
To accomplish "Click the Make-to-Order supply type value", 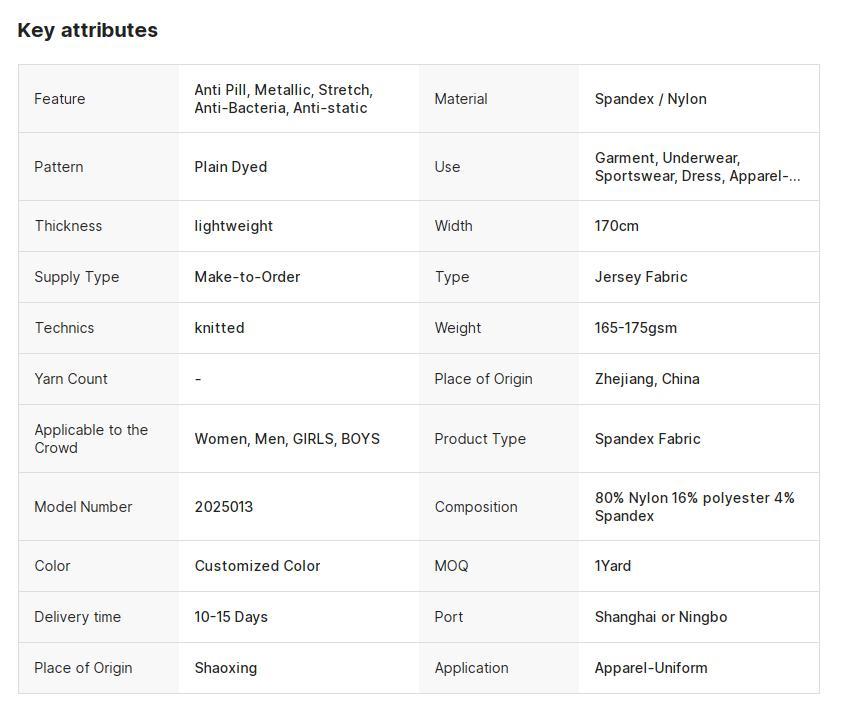I will click(247, 277).
